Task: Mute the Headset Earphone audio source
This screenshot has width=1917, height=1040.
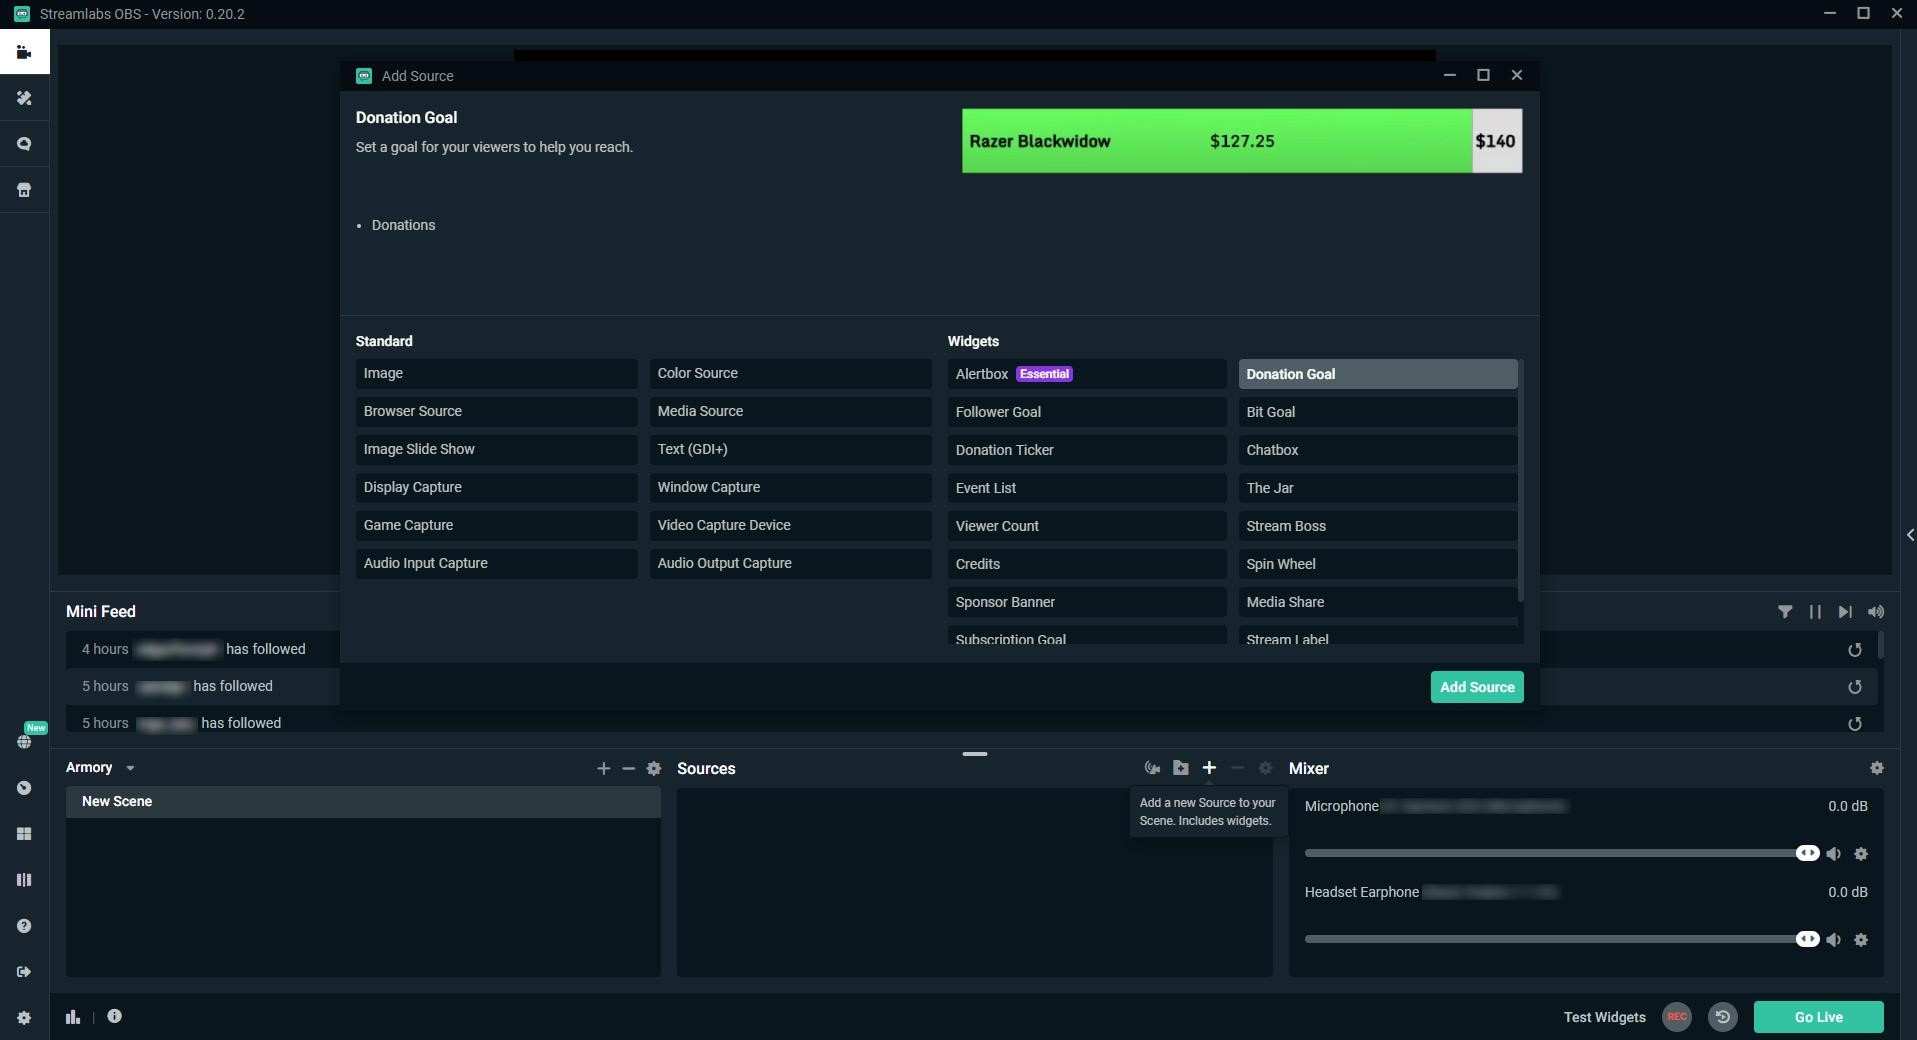Action: click(x=1835, y=939)
